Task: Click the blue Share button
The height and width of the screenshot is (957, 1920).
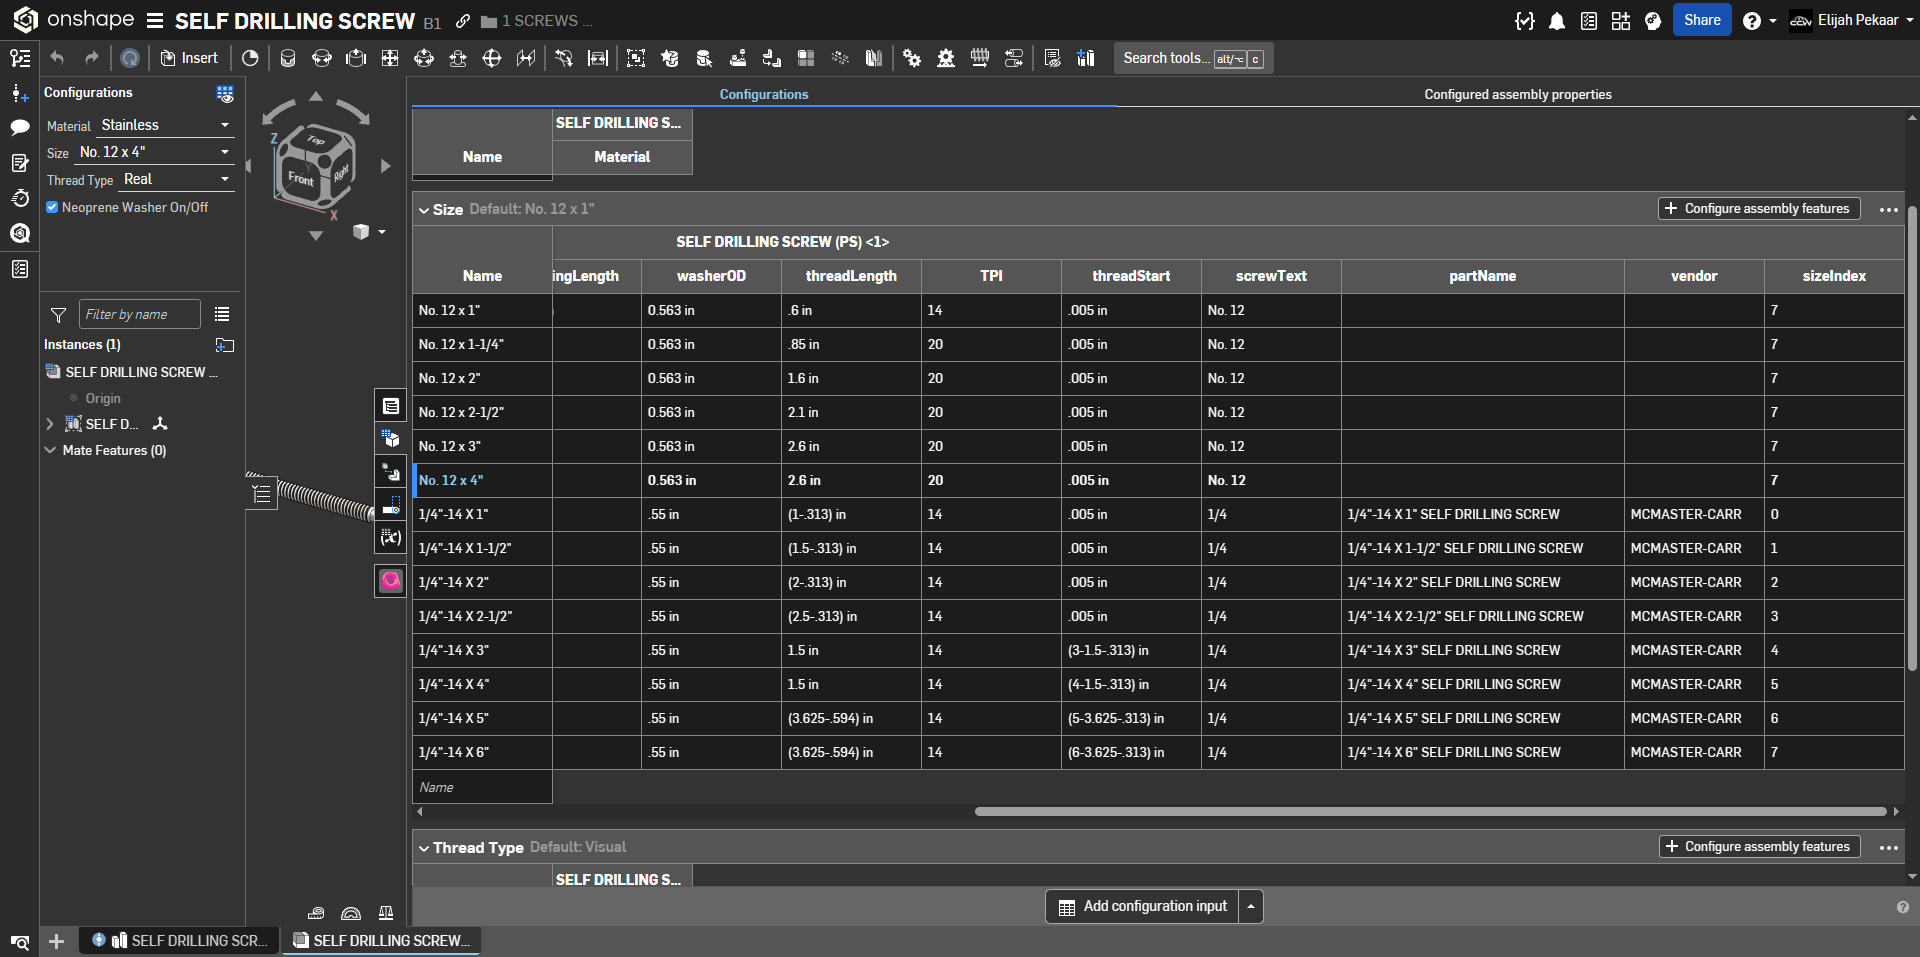Action: [1701, 20]
